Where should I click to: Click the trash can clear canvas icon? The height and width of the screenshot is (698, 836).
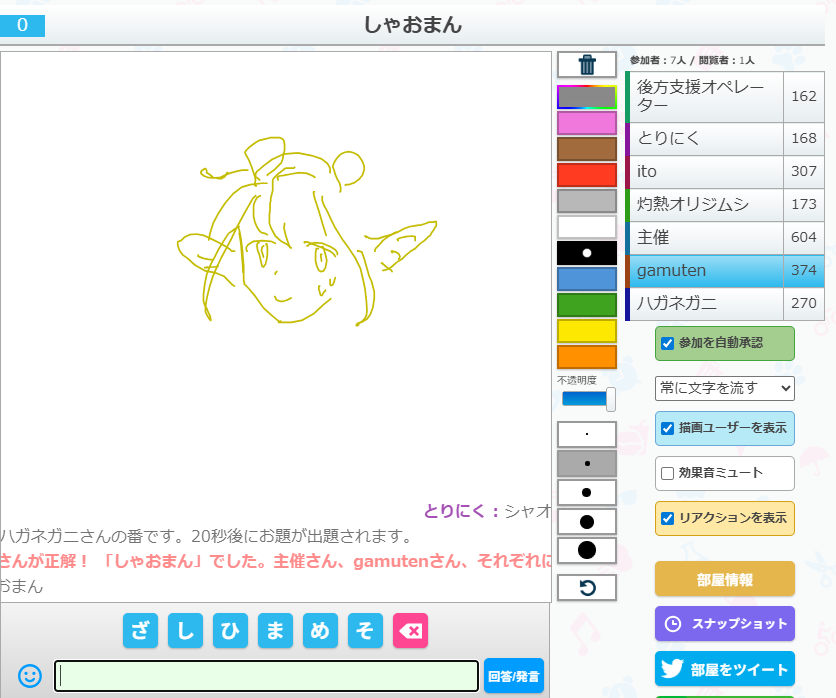coord(587,65)
